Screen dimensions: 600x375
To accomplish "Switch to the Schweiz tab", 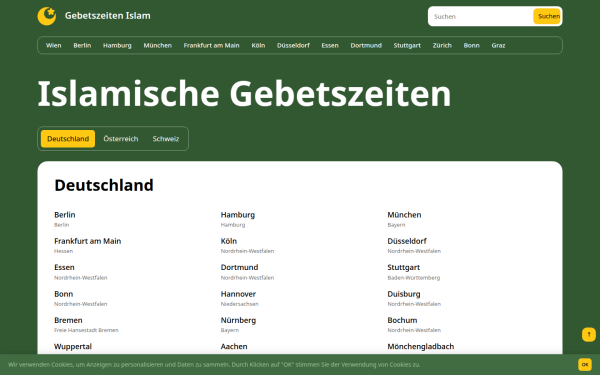I will click(166, 139).
